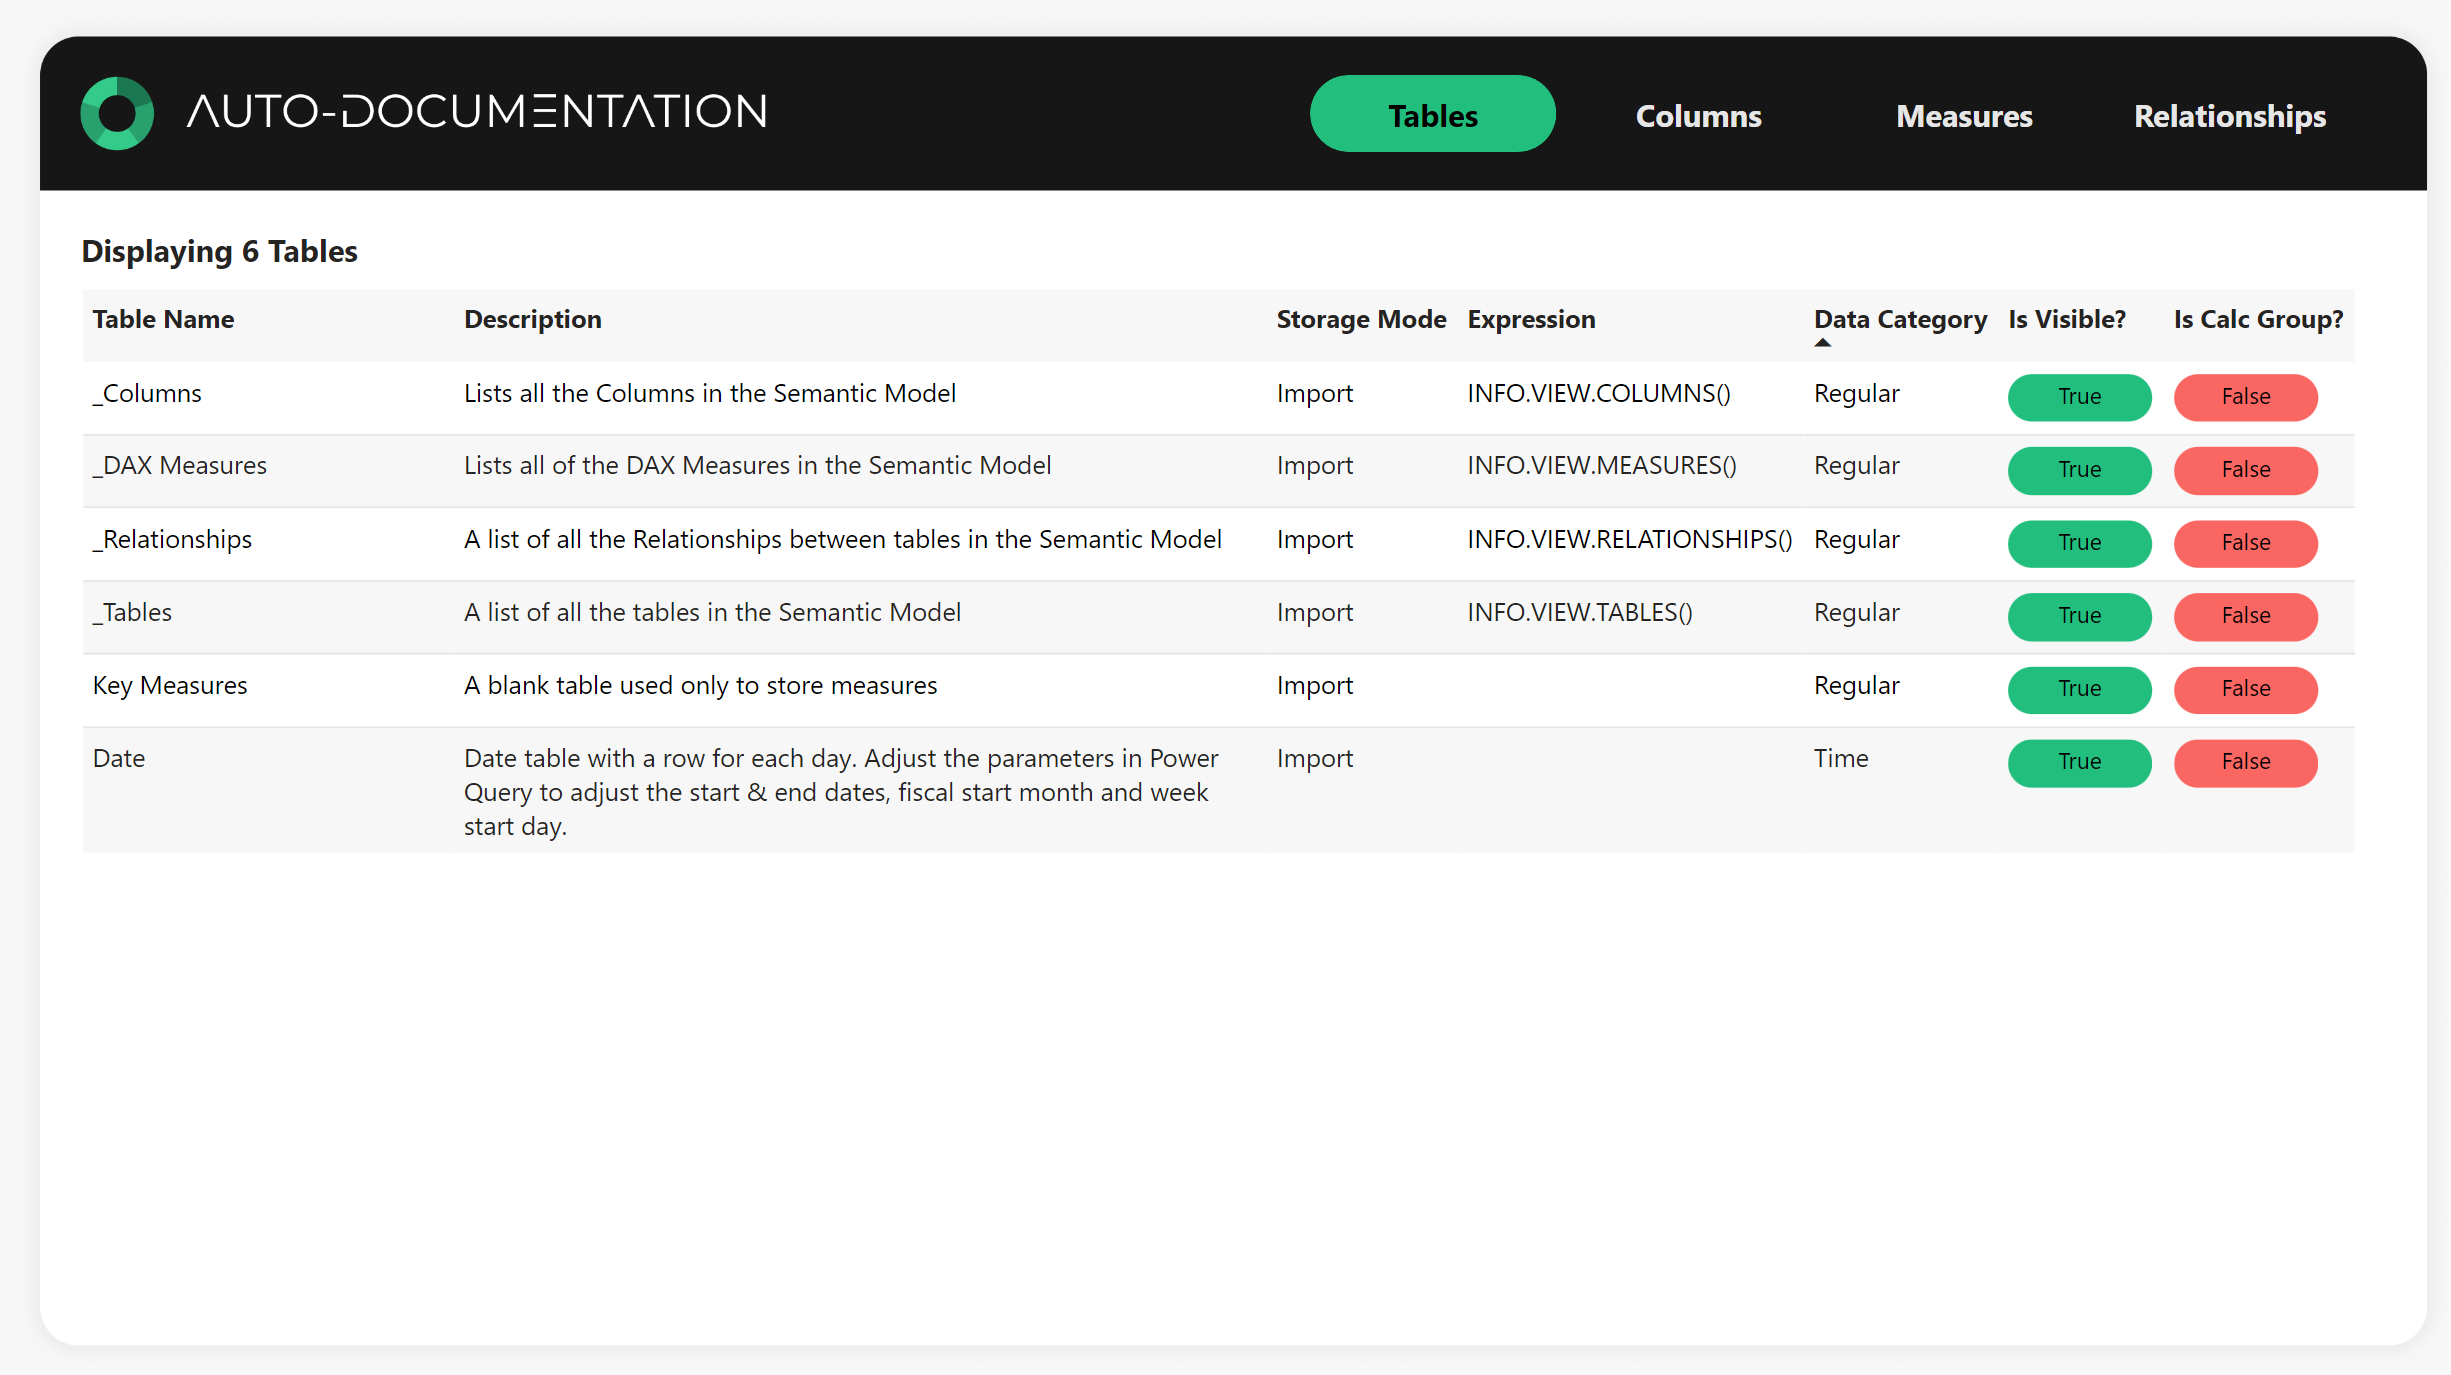Click False badge in _Tables row

[x=2245, y=616]
